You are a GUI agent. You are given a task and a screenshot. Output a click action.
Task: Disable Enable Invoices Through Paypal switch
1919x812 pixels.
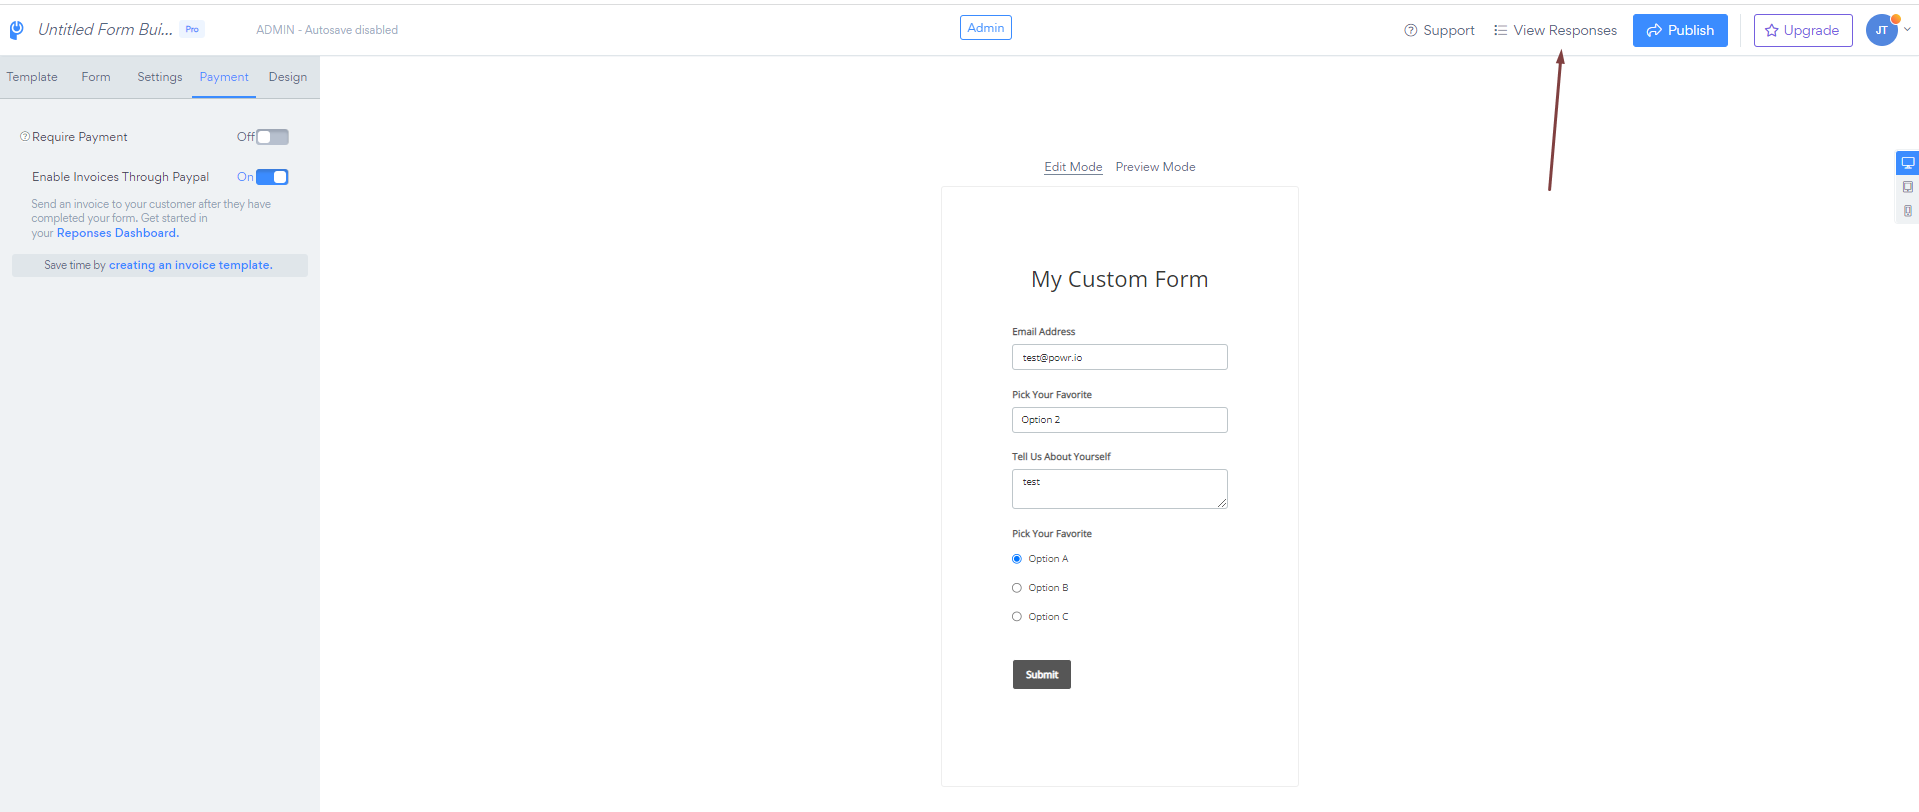[272, 177]
